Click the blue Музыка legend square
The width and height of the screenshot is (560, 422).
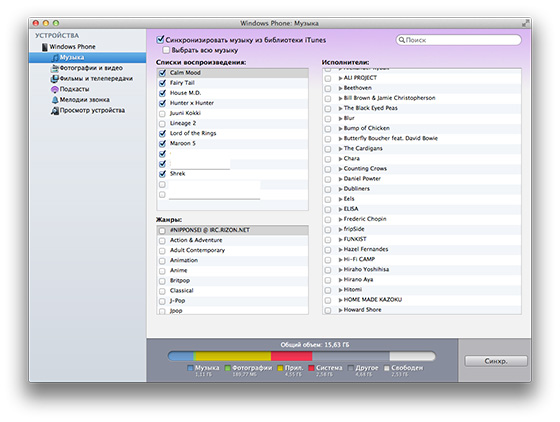pos(190,368)
